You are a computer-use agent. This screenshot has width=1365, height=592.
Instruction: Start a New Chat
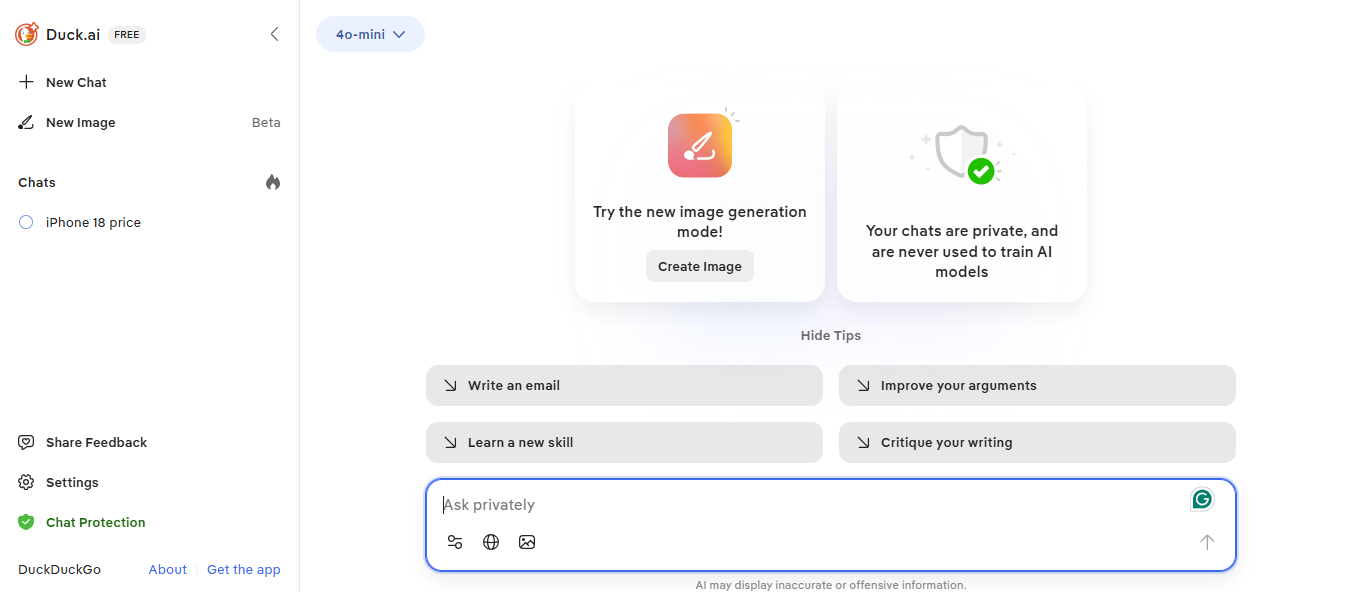pos(76,82)
